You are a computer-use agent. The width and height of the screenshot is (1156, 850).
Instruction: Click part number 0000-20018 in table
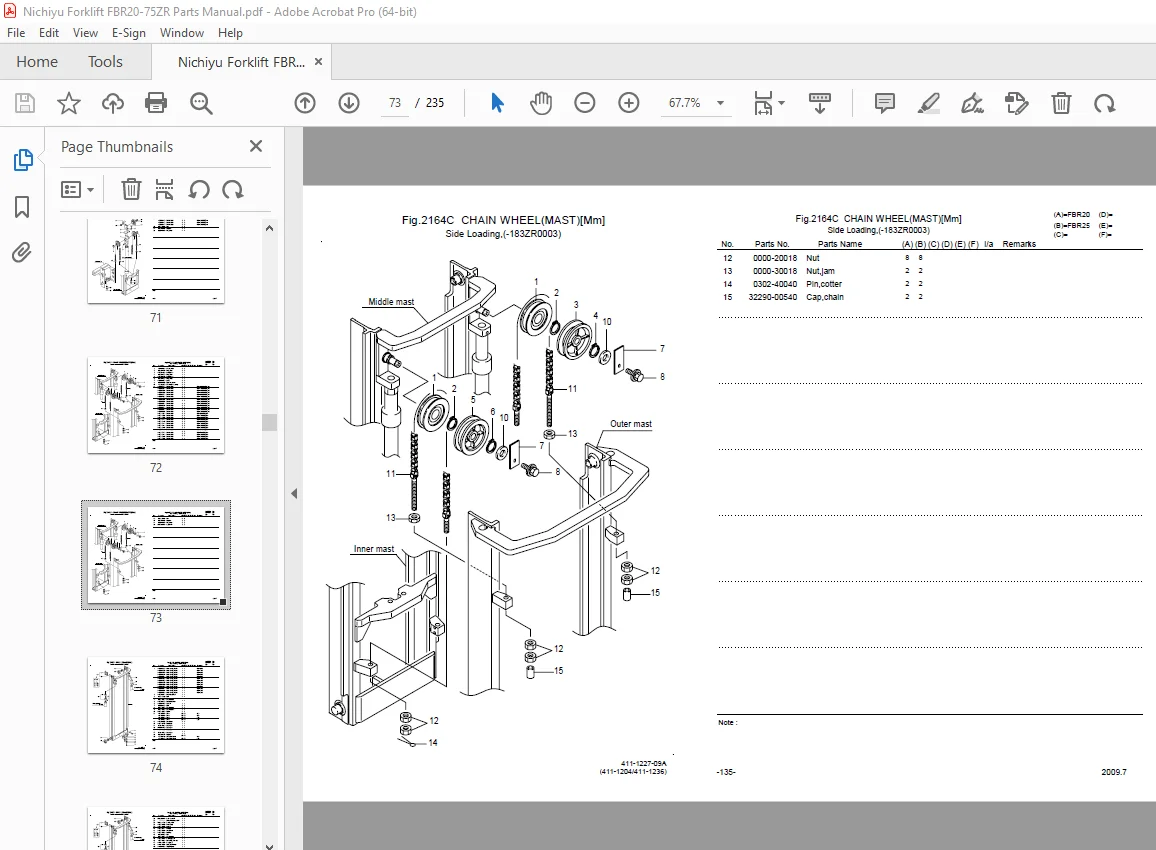(x=775, y=258)
